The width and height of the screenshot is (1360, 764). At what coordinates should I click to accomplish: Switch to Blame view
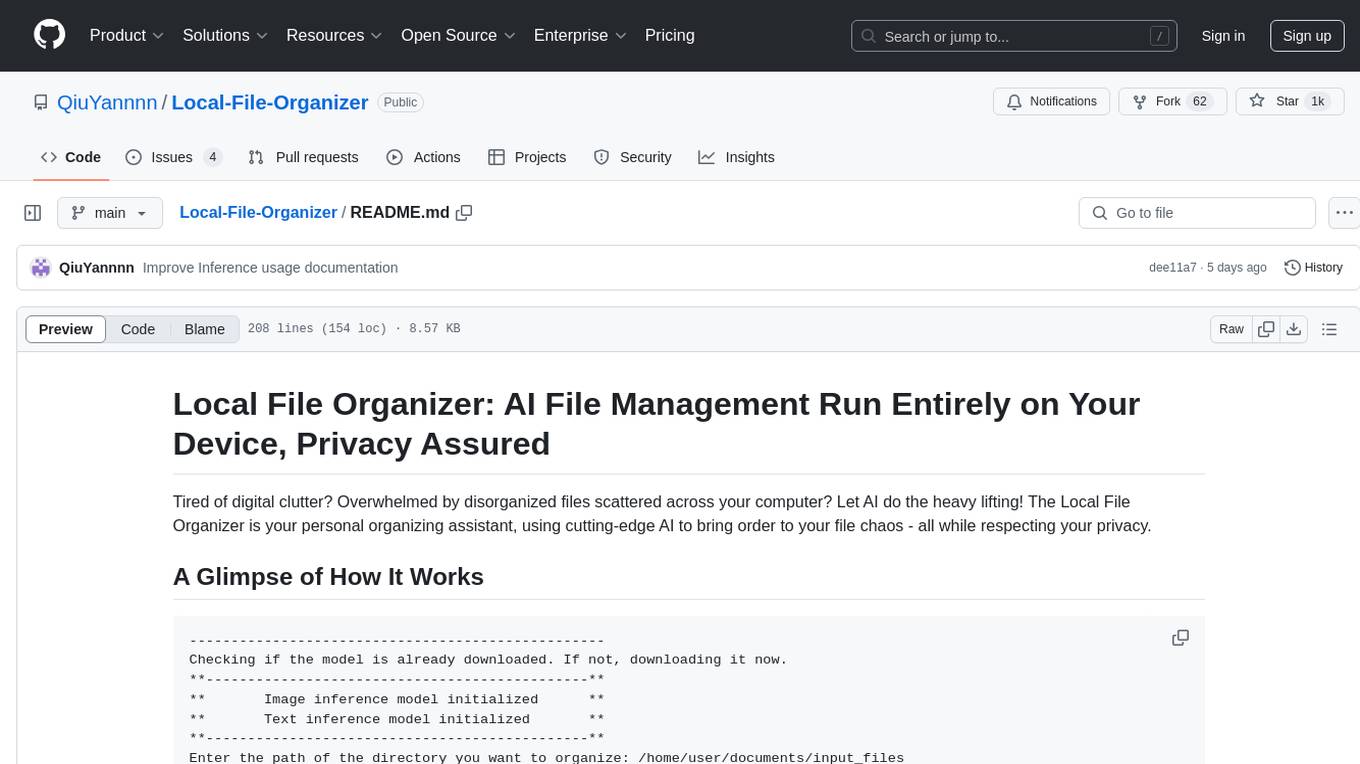(x=204, y=329)
